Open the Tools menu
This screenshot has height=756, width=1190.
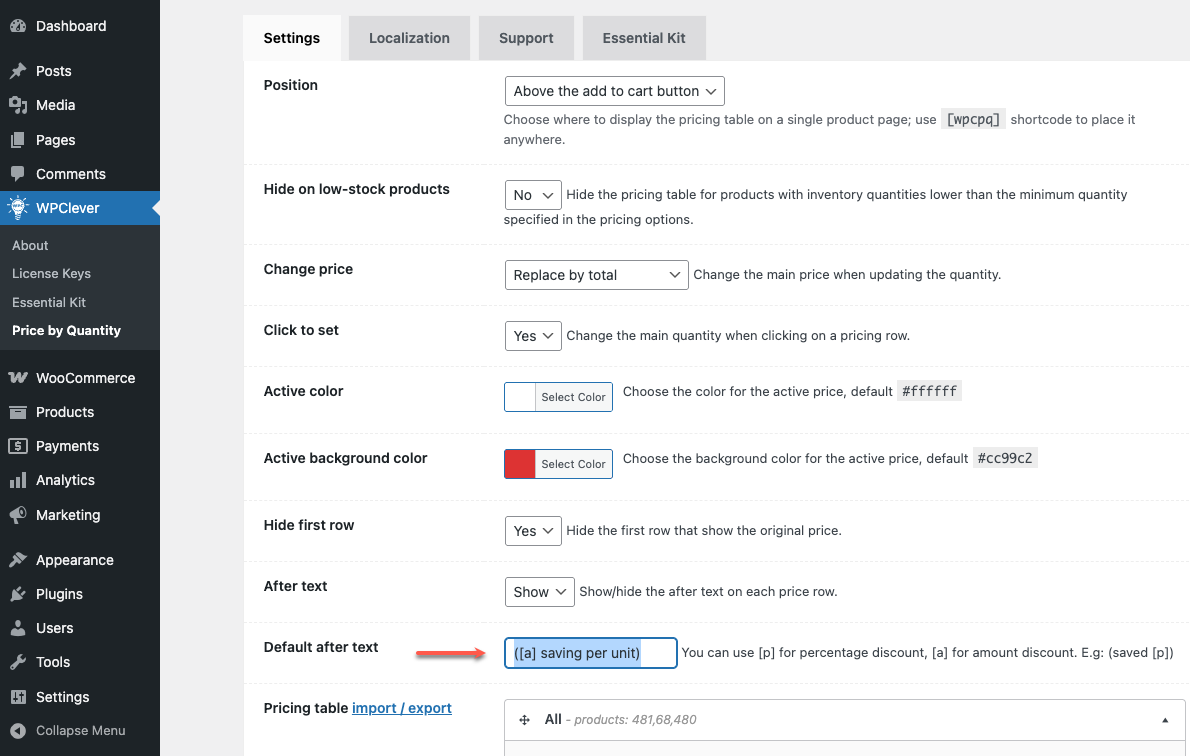pos(80,662)
